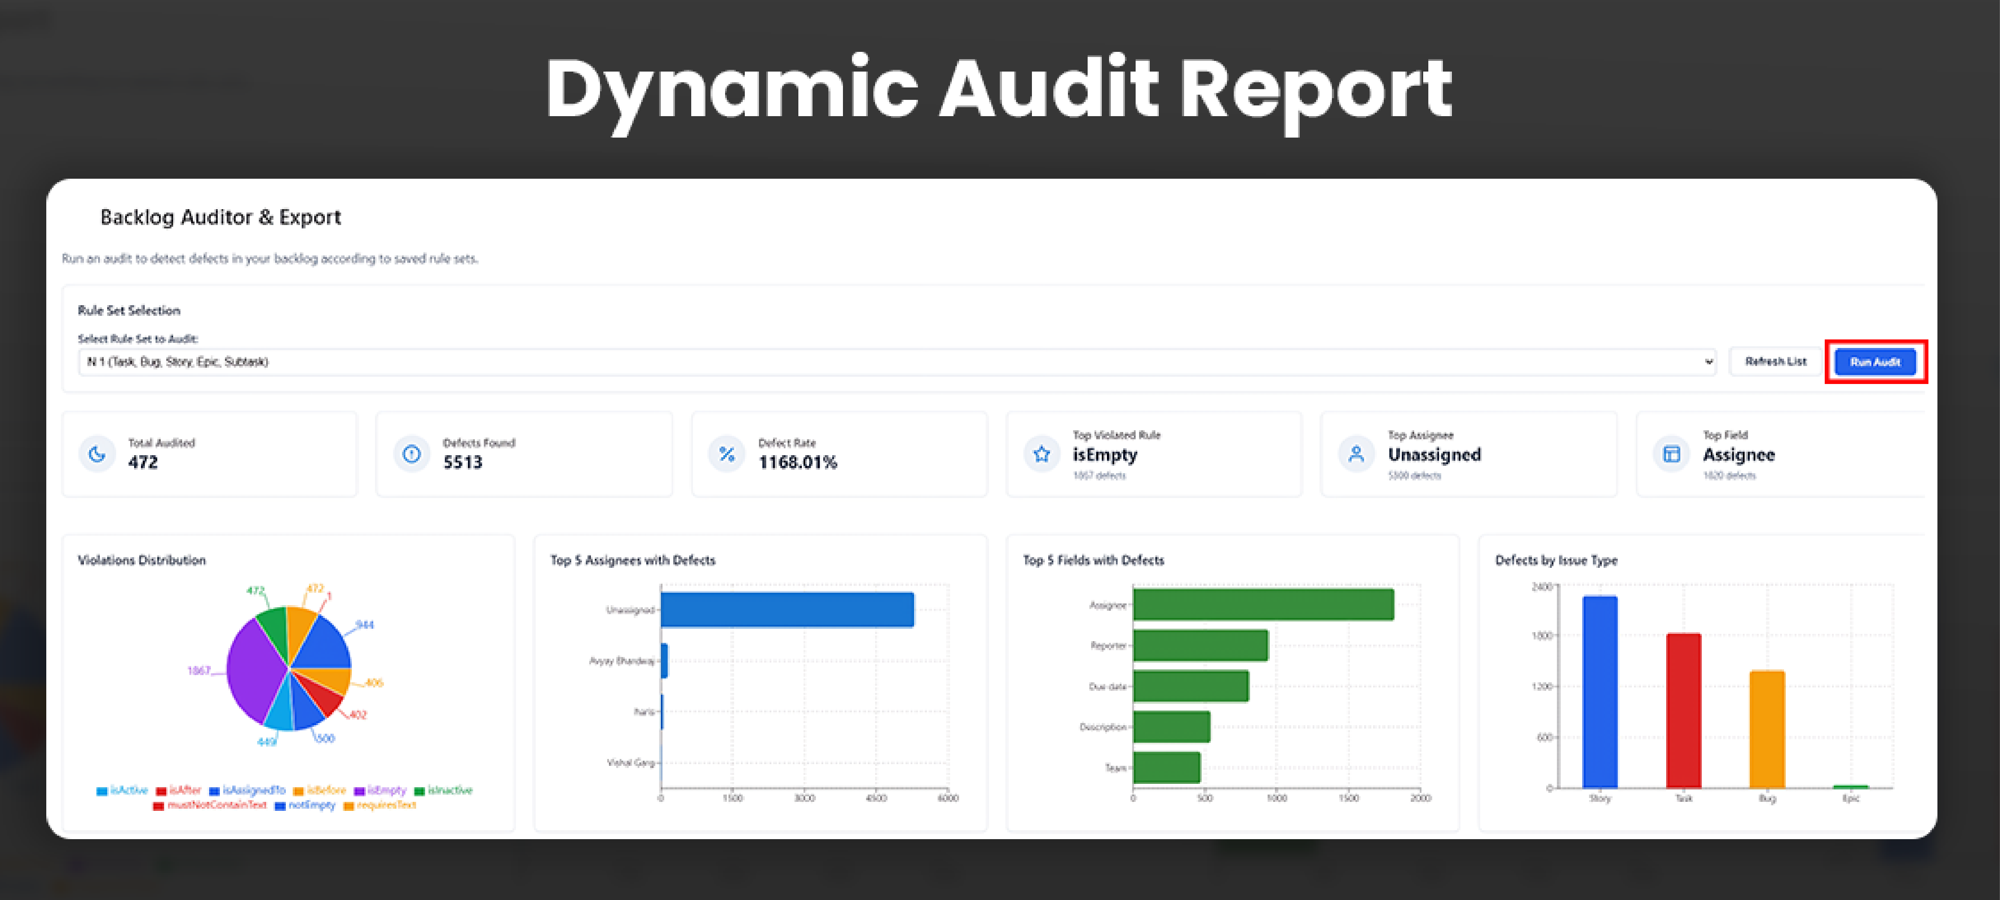
Task: Click the Top Violated Rule star icon
Action: pyautogui.click(x=1041, y=454)
